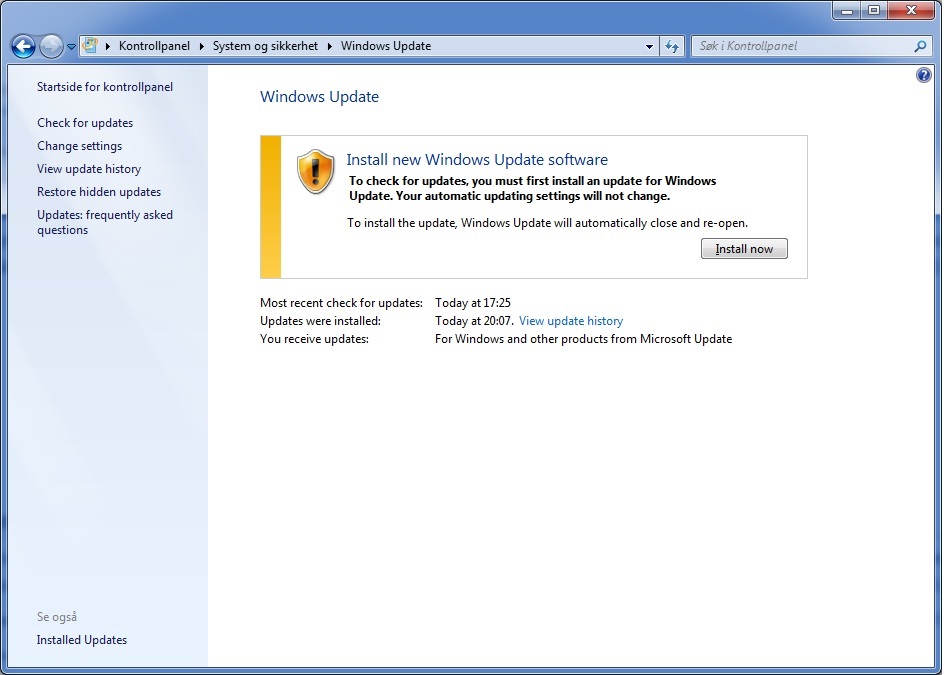The image size is (945, 675).
Task: Open the address bar history dropdown
Action: 649,46
